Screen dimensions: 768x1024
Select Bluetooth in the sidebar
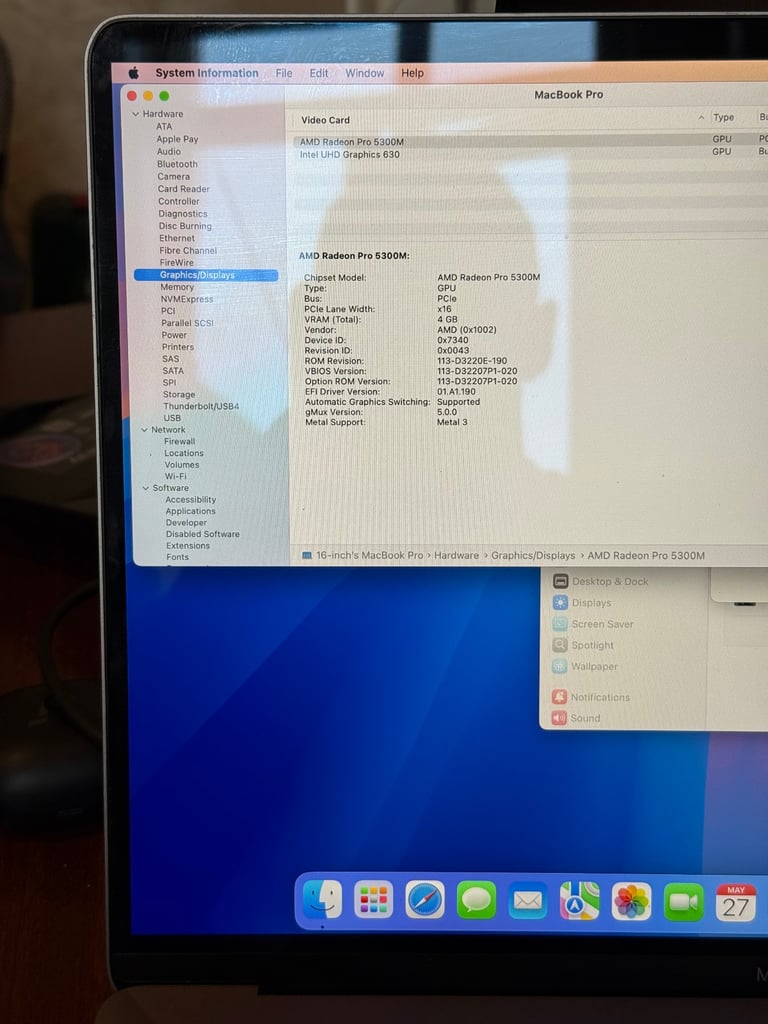coord(177,164)
